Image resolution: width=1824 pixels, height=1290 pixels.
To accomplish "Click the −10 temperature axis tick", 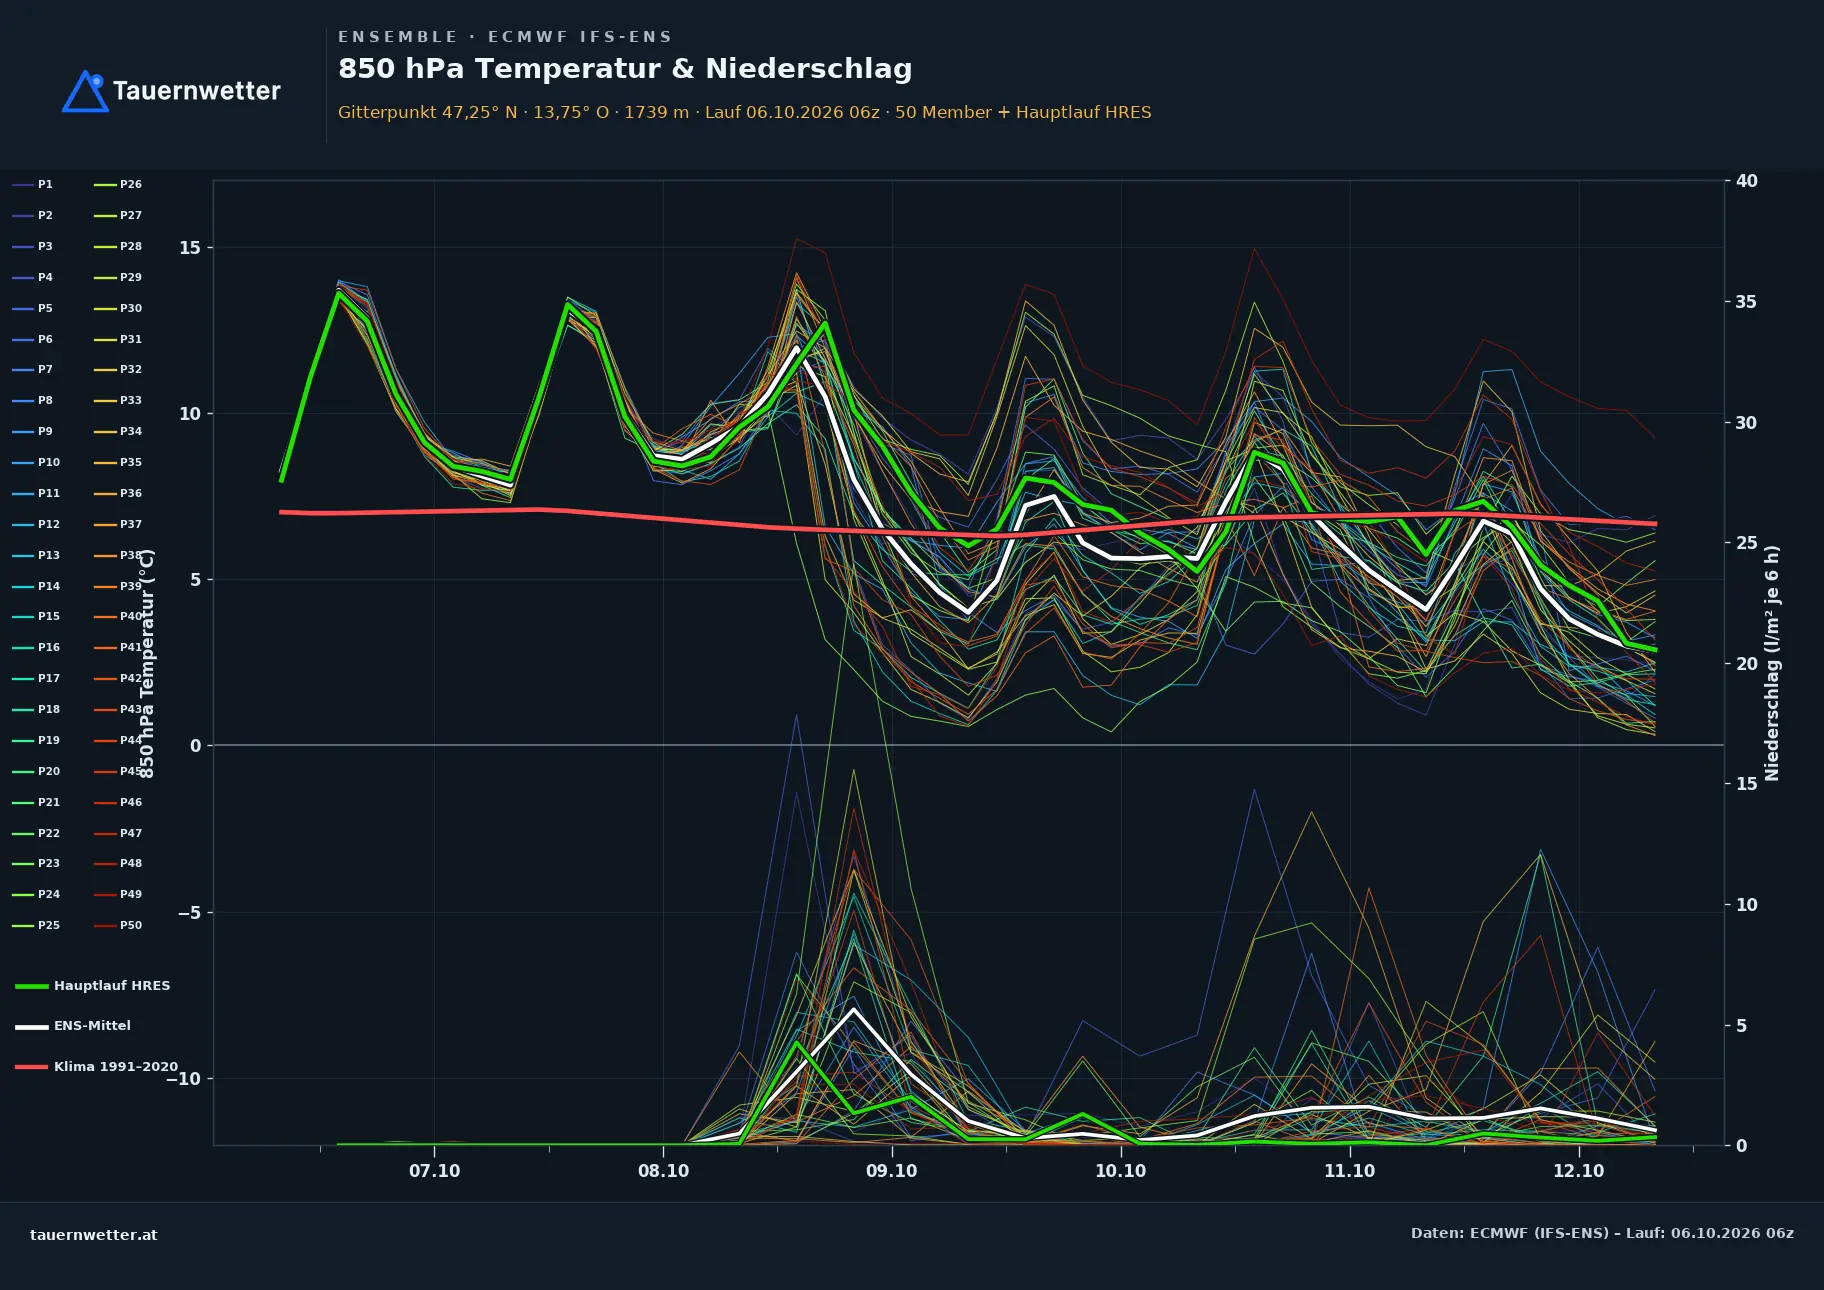I will pyautogui.click(x=183, y=1079).
